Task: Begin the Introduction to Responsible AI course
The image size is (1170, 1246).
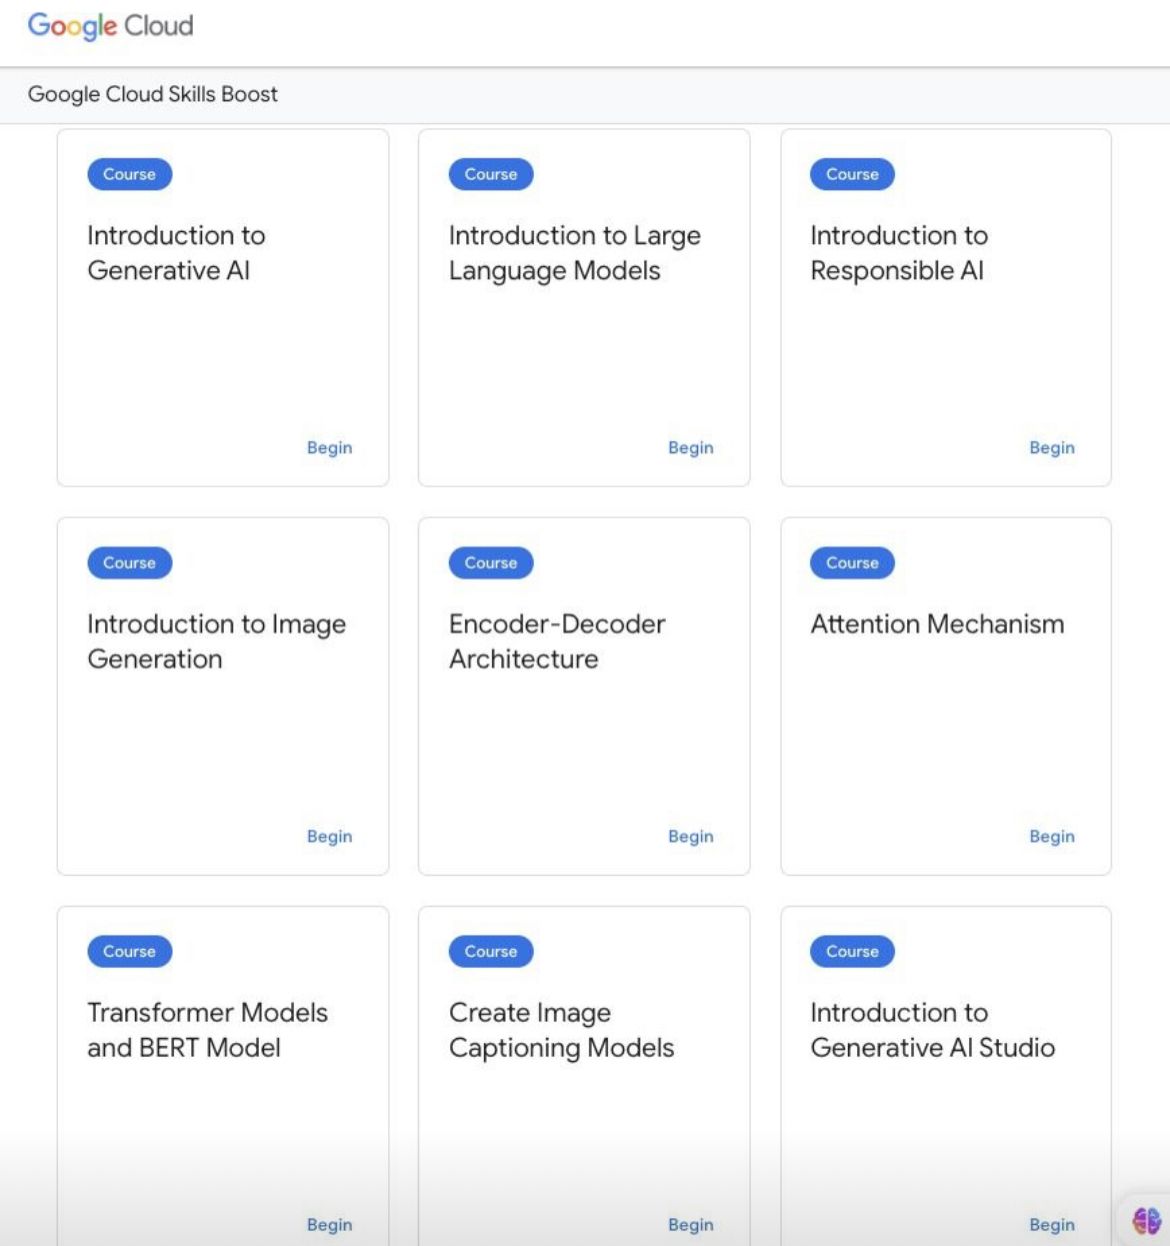Action: [x=1052, y=448]
